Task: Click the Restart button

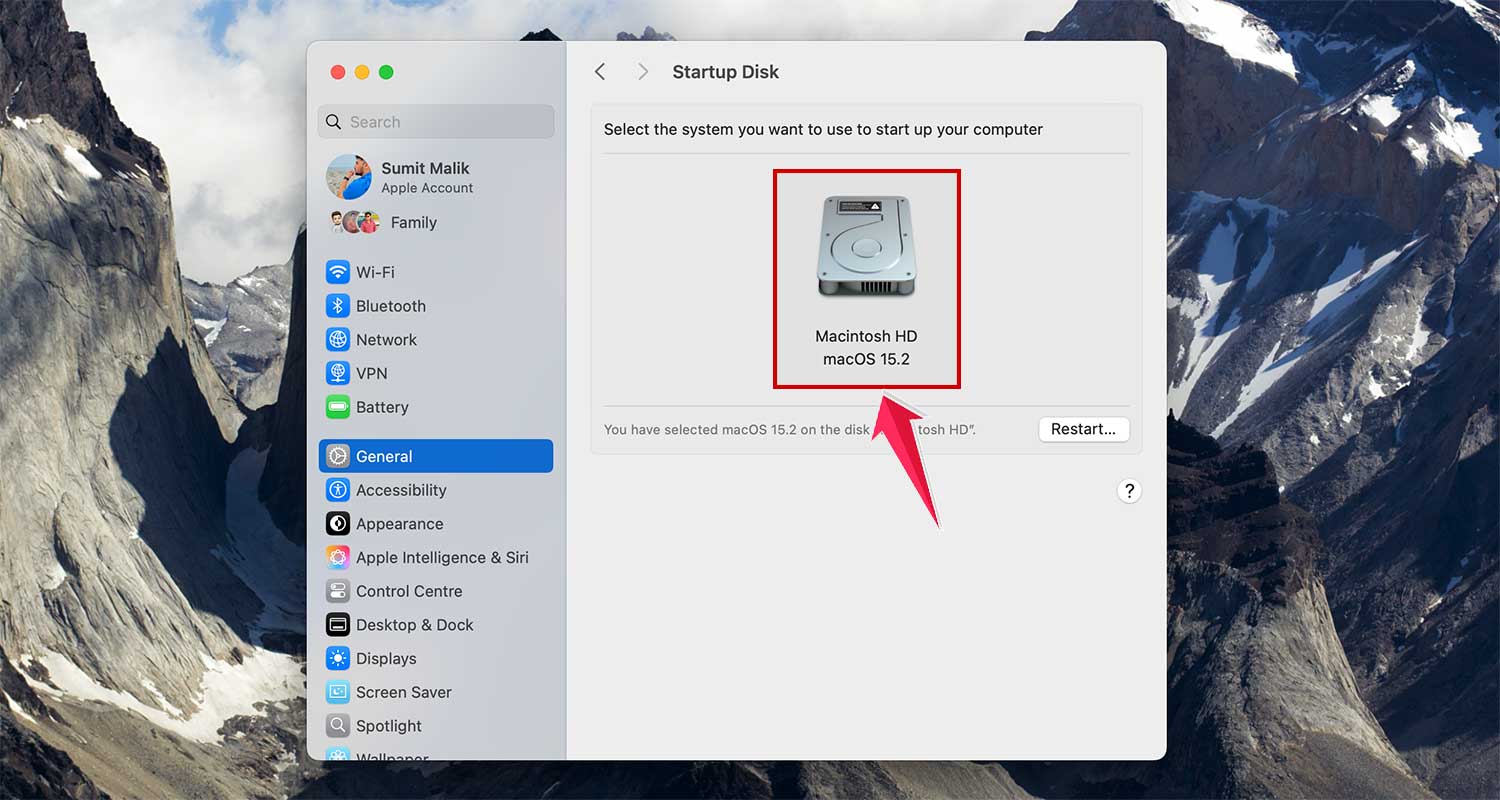Action: tap(1084, 429)
